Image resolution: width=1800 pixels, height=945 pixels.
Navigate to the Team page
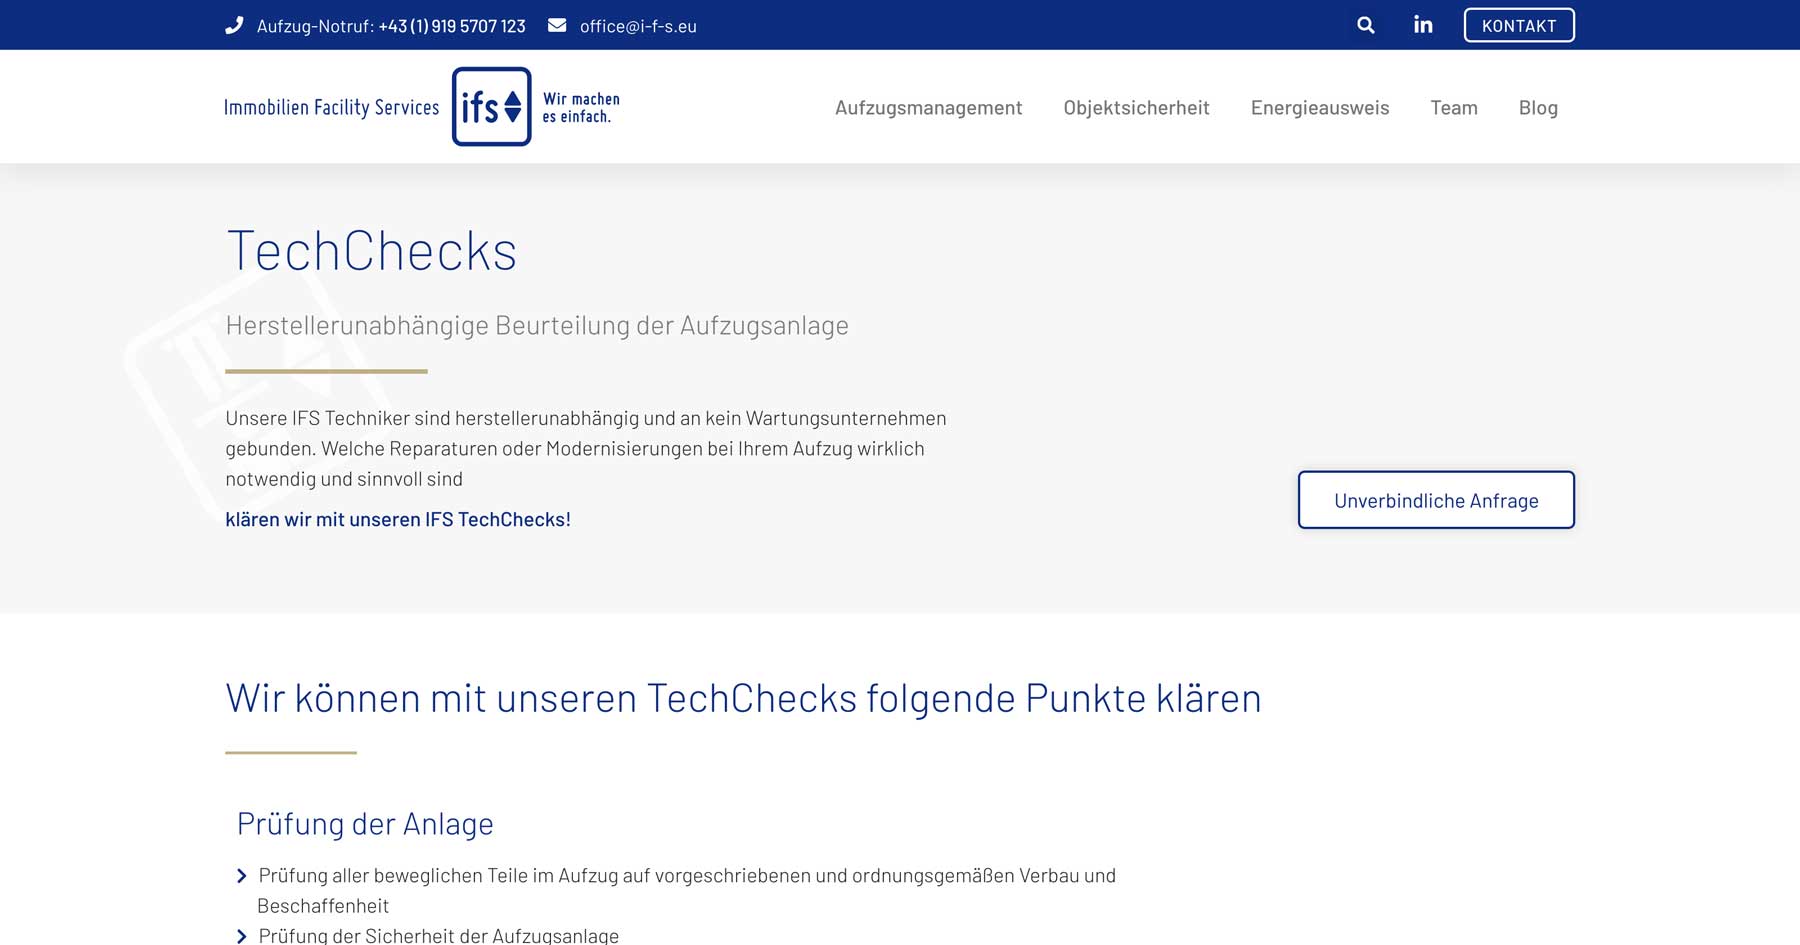[1454, 107]
